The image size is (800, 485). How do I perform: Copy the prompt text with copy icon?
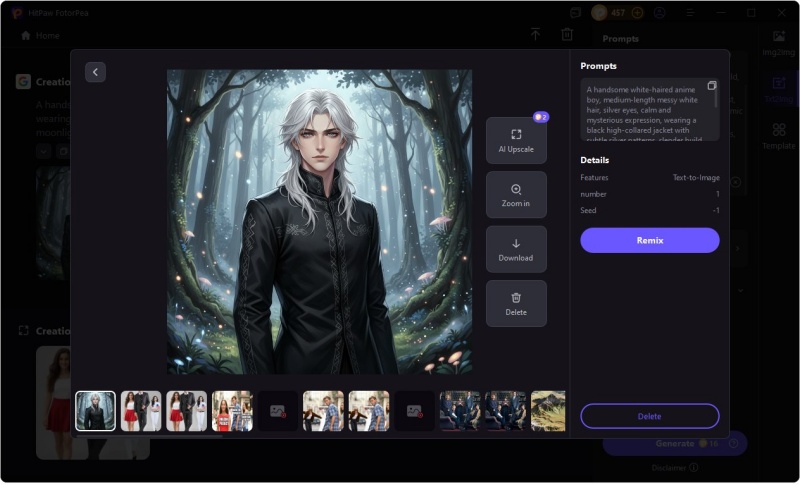pos(712,86)
